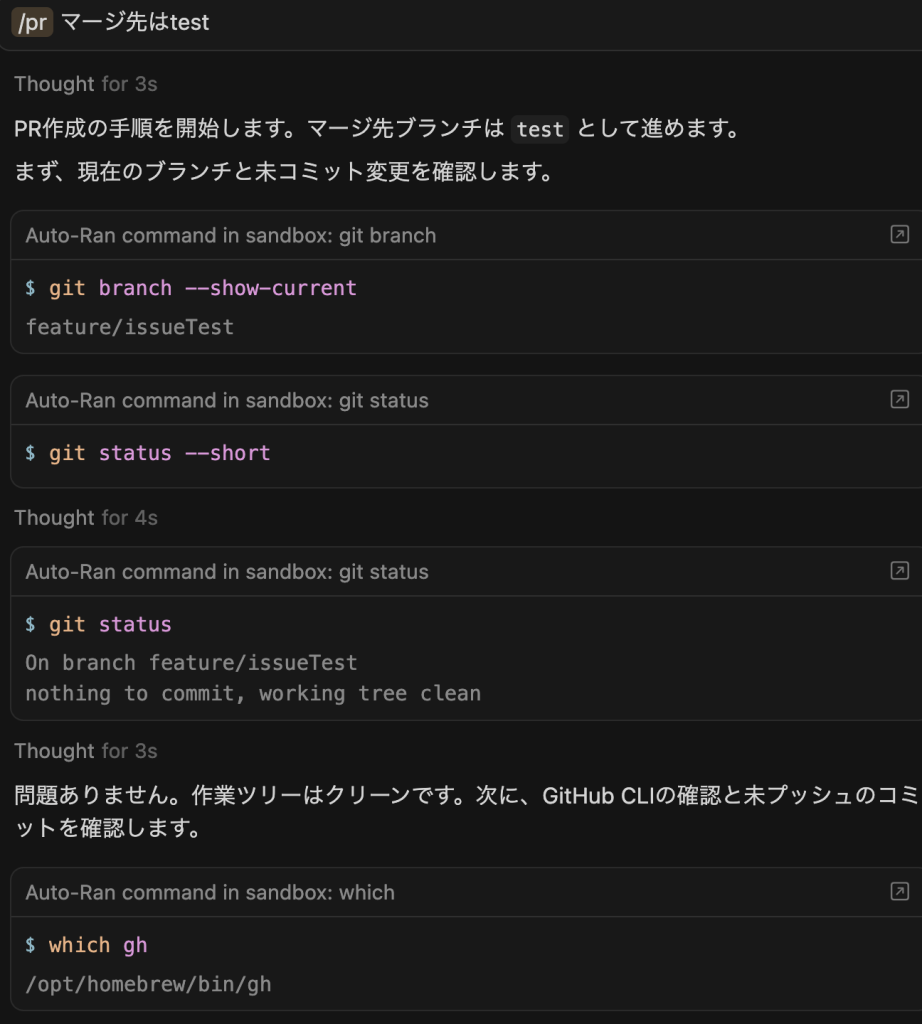Click the "nothing to commit, working tree clean" output

pyautogui.click(x=252, y=693)
